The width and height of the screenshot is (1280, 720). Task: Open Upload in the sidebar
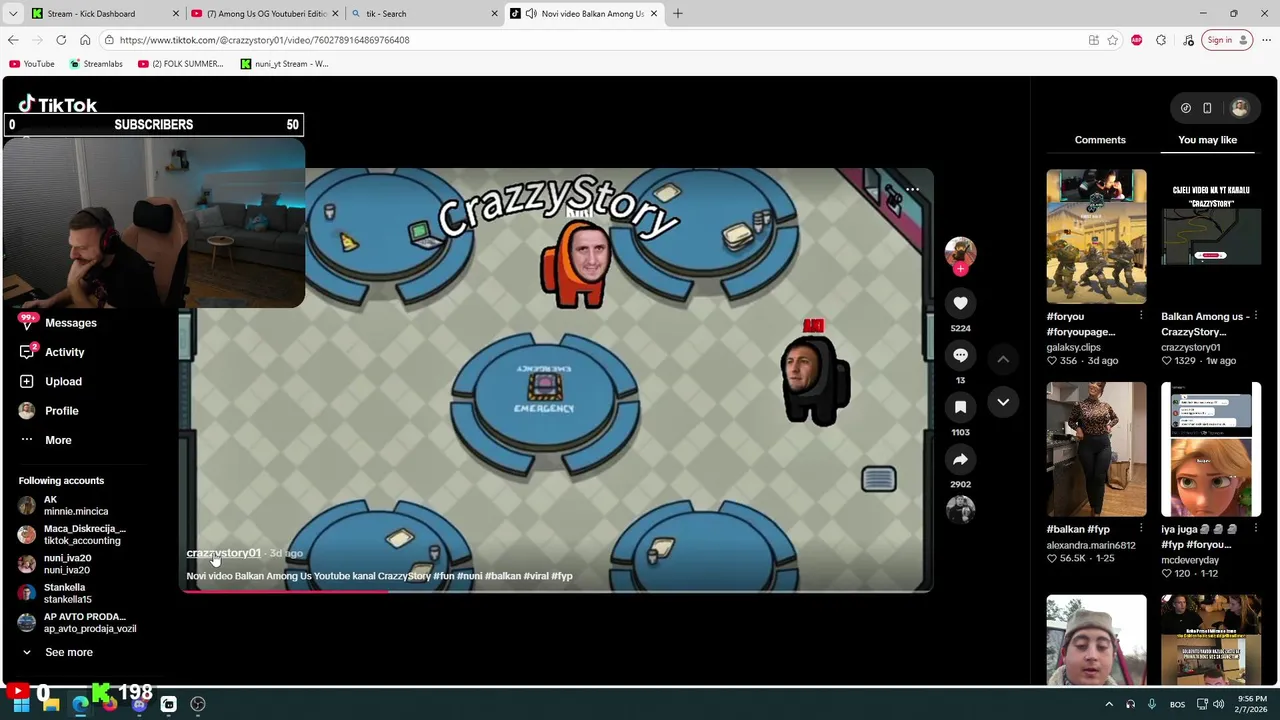tap(50, 381)
